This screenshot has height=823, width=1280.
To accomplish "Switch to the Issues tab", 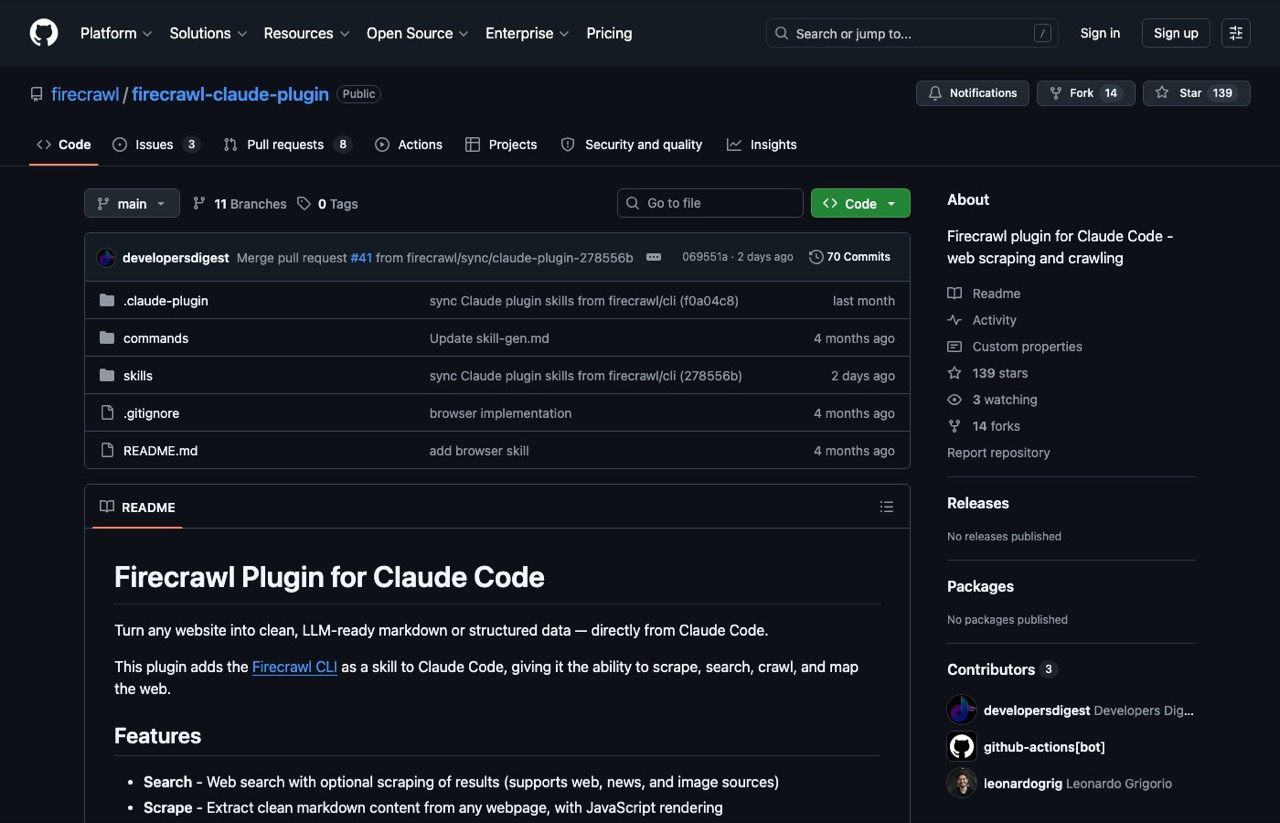I will 156,144.
